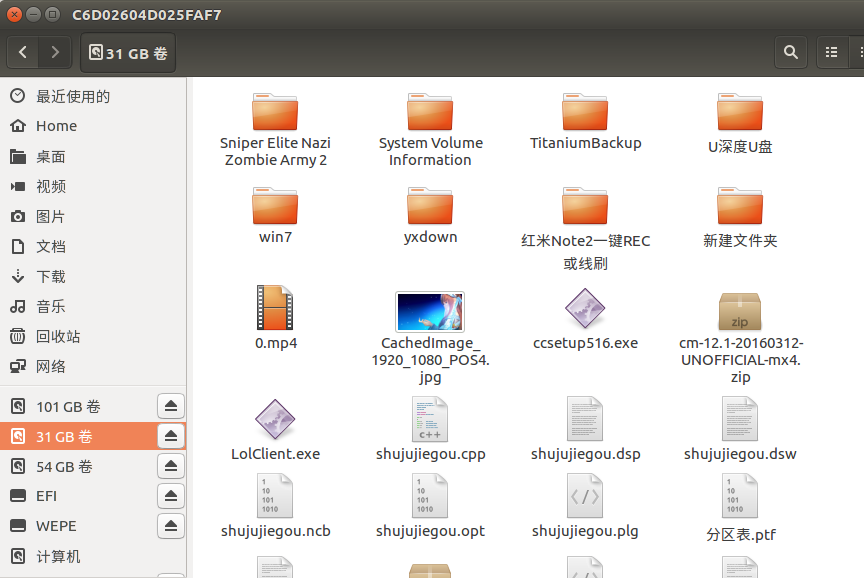Eject the WEPE volume
Screen dimensions: 864x578
coord(171,526)
